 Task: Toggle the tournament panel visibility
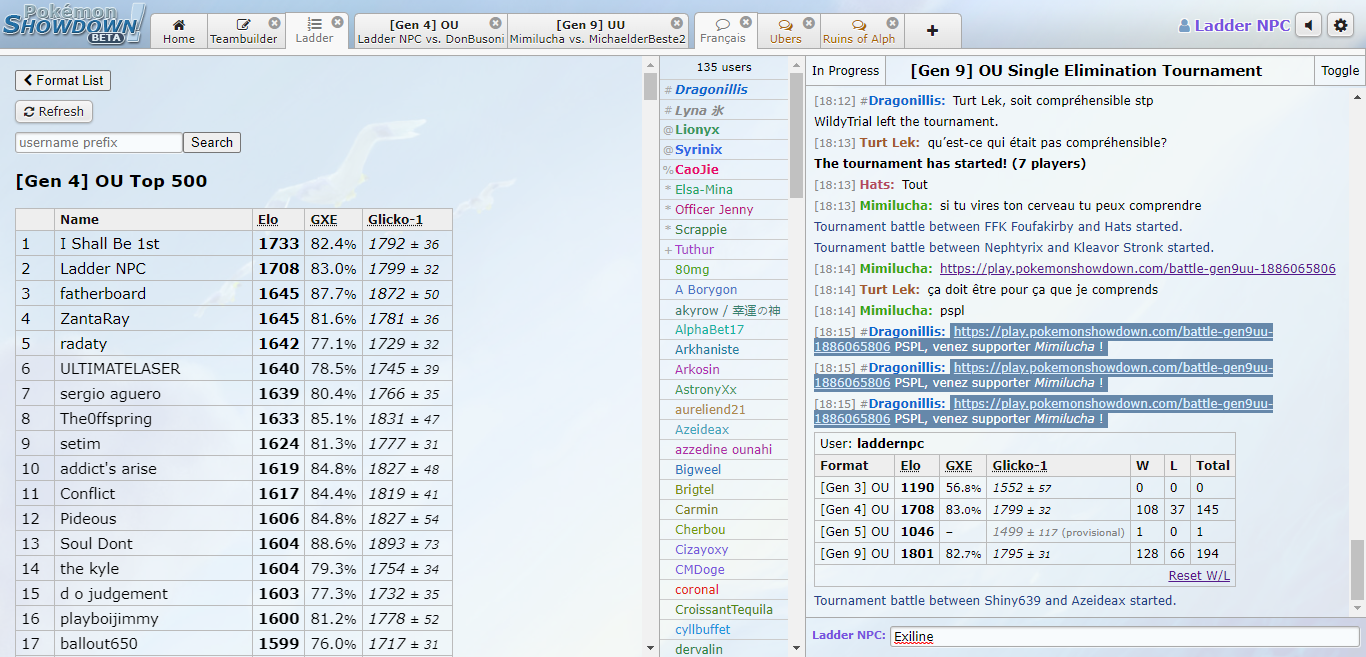[1340, 71]
